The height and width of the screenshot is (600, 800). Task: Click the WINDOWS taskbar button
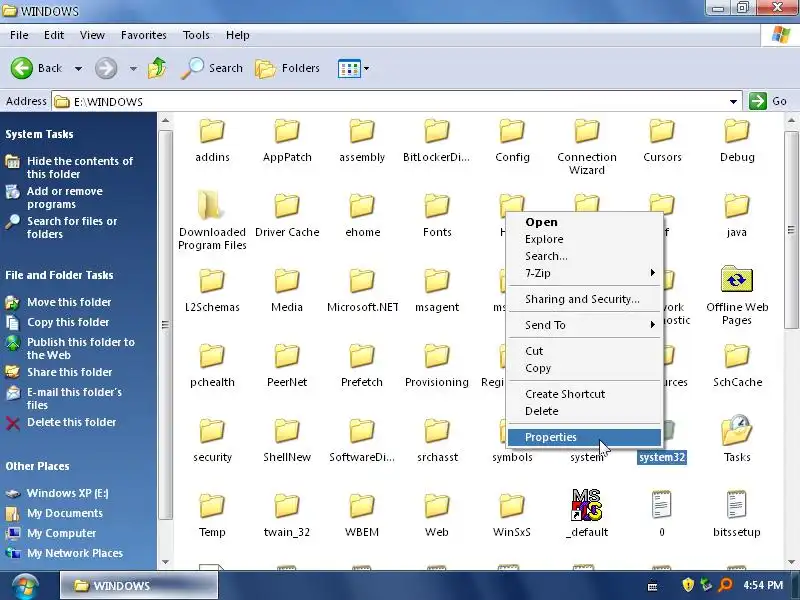(139, 585)
